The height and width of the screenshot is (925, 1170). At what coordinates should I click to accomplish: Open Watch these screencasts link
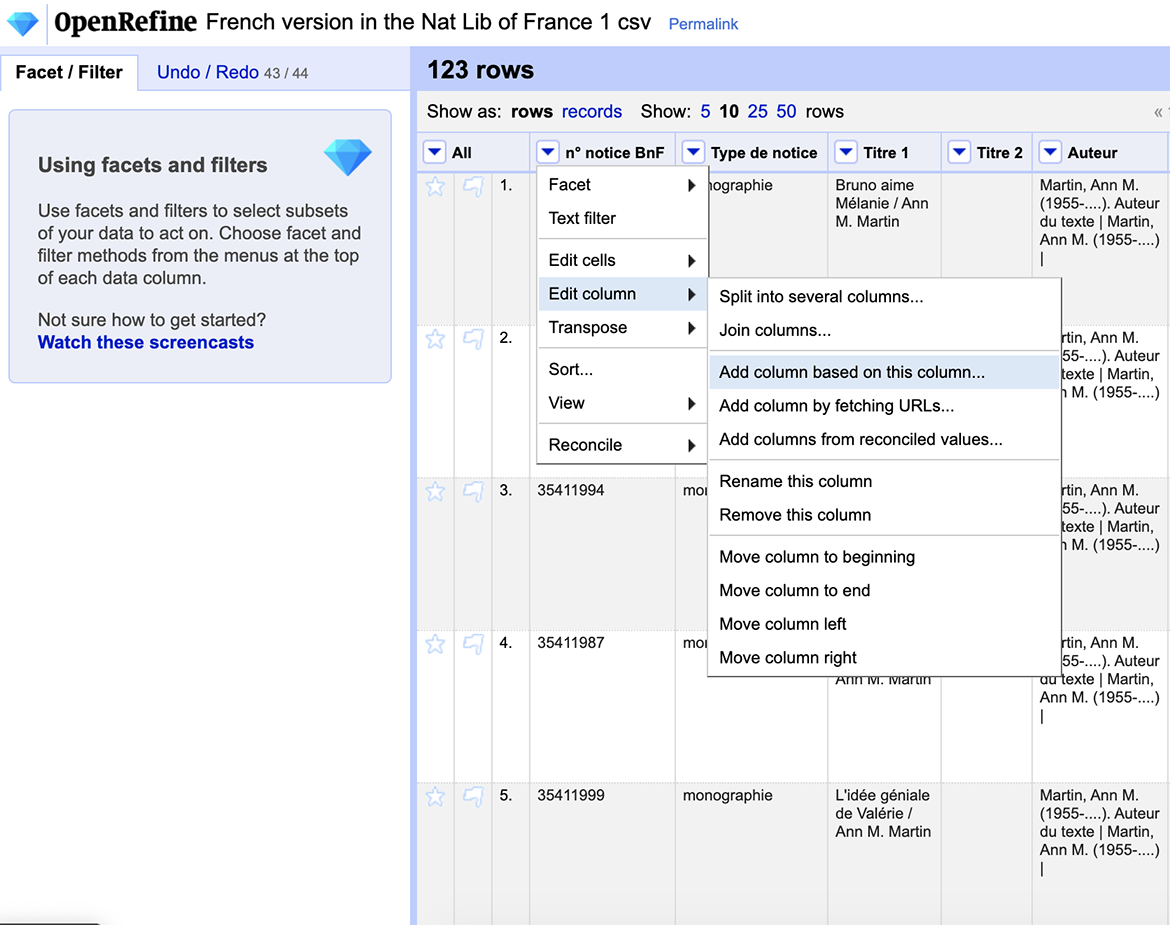(146, 342)
